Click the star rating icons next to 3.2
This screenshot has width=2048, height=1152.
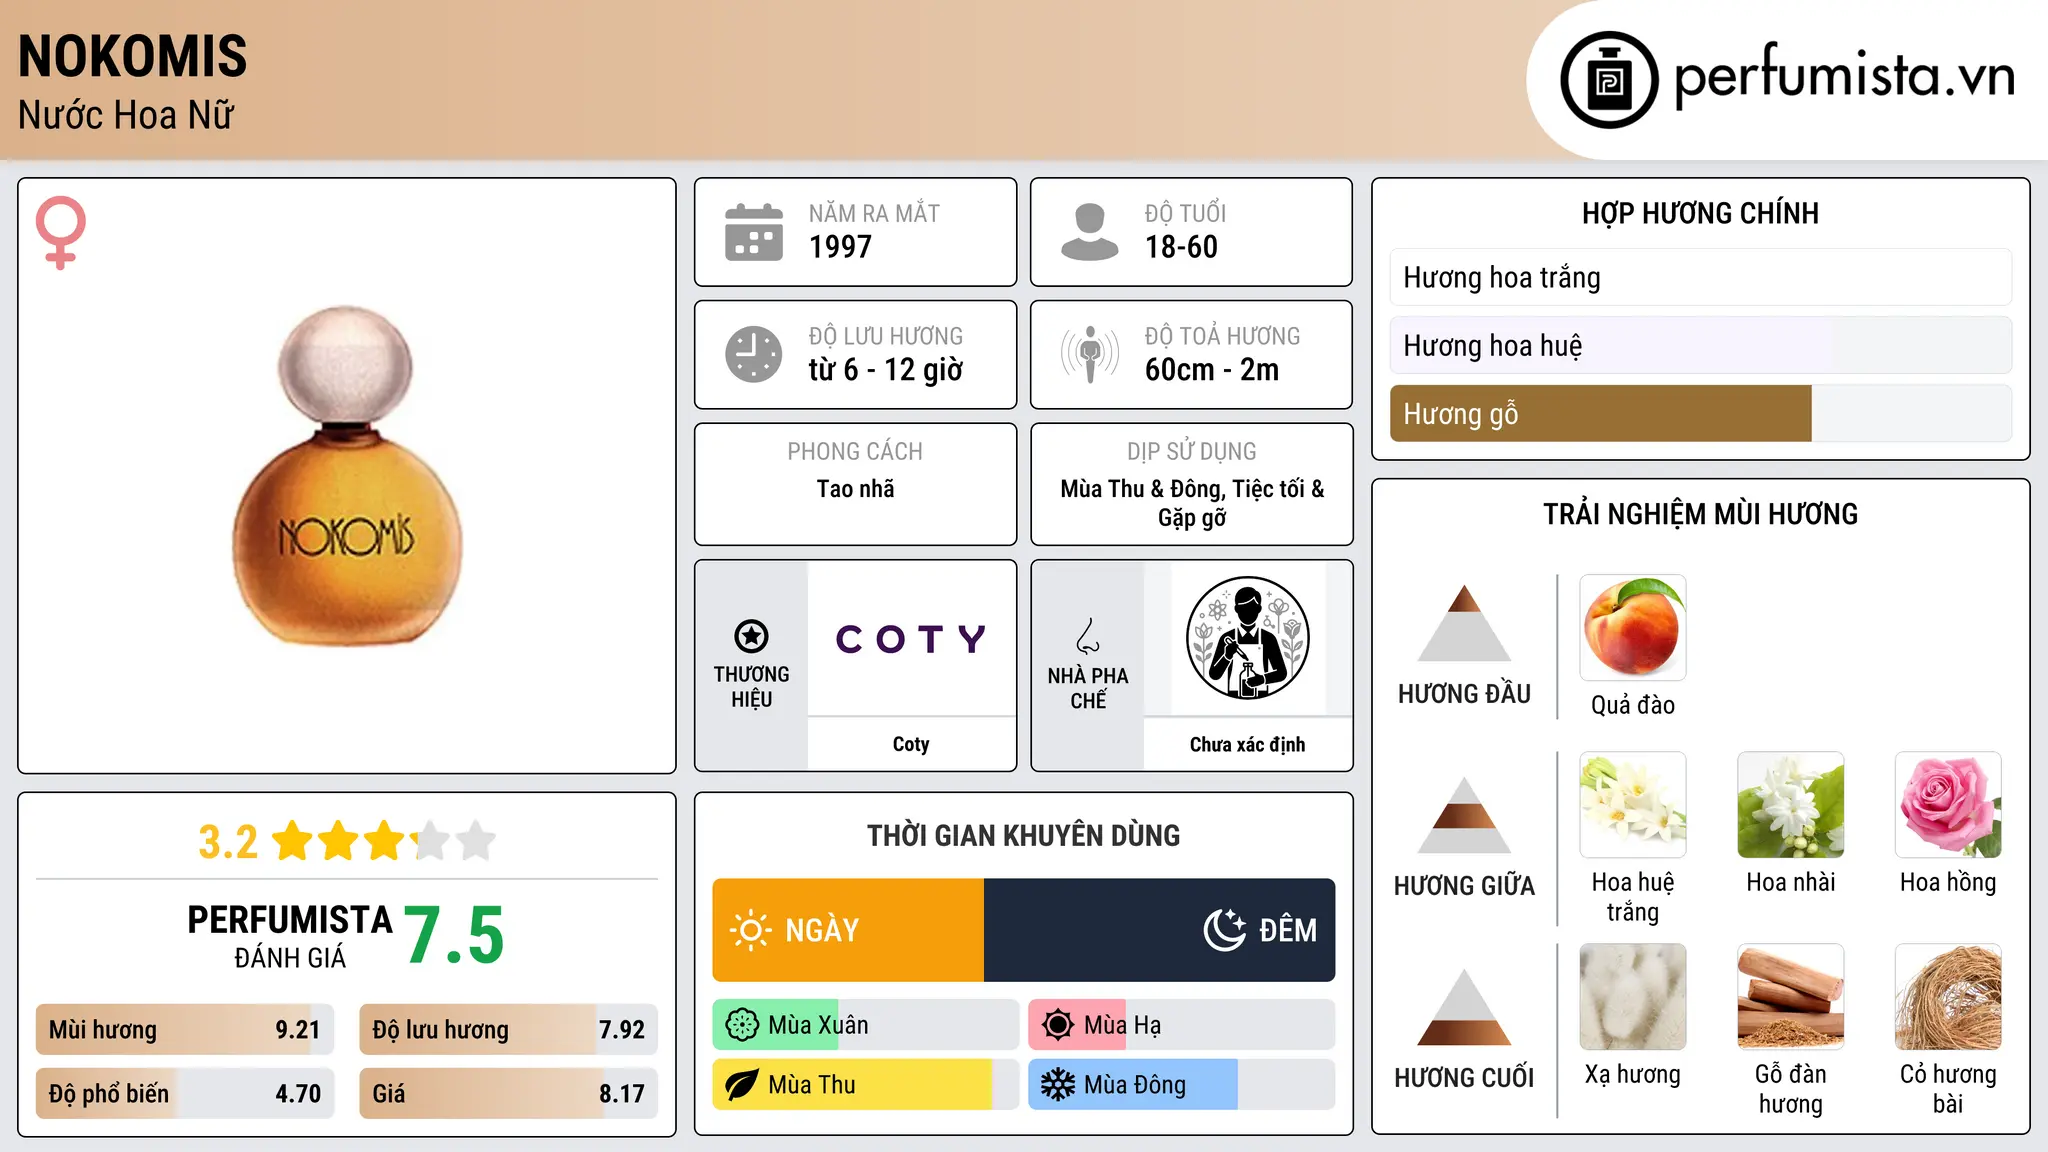pos(383,841)
